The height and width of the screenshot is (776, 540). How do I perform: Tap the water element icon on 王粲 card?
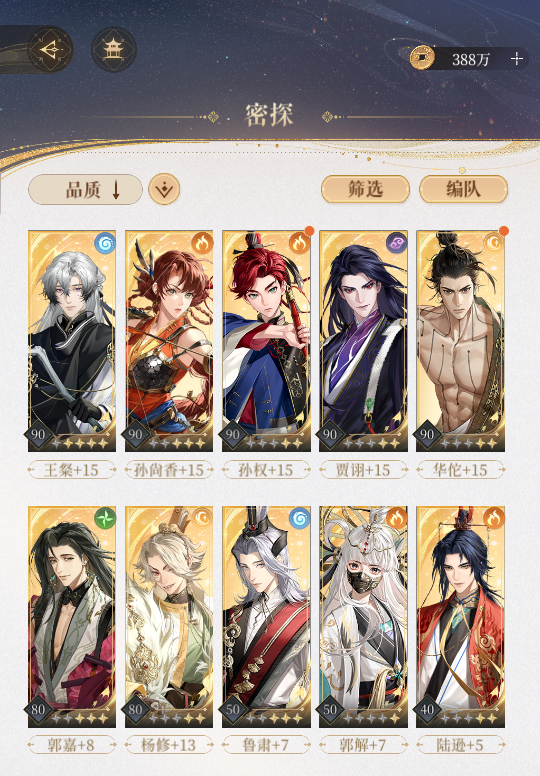coord(105,243)
